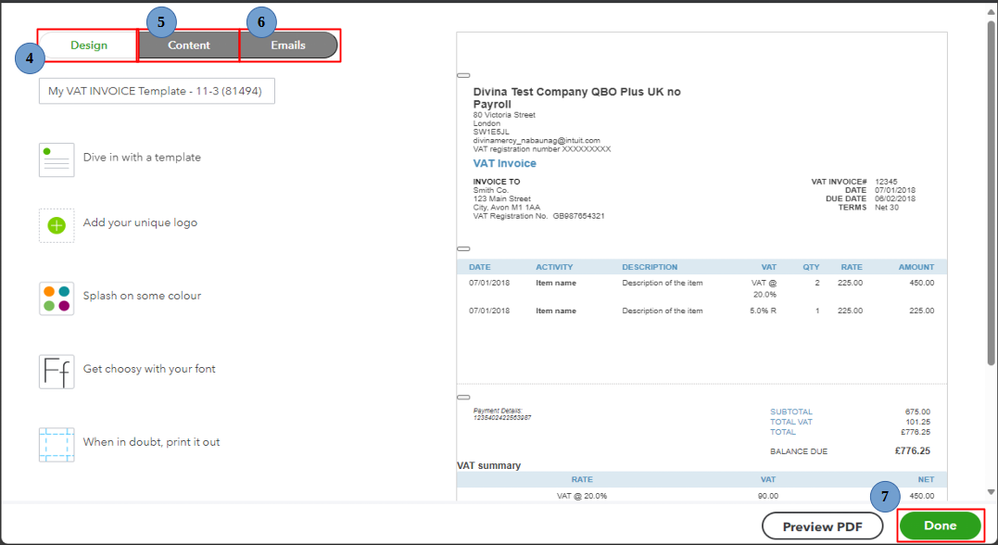The image size is (998, 545).
Task: Switch to the Content tab
Action: [188, 45]
